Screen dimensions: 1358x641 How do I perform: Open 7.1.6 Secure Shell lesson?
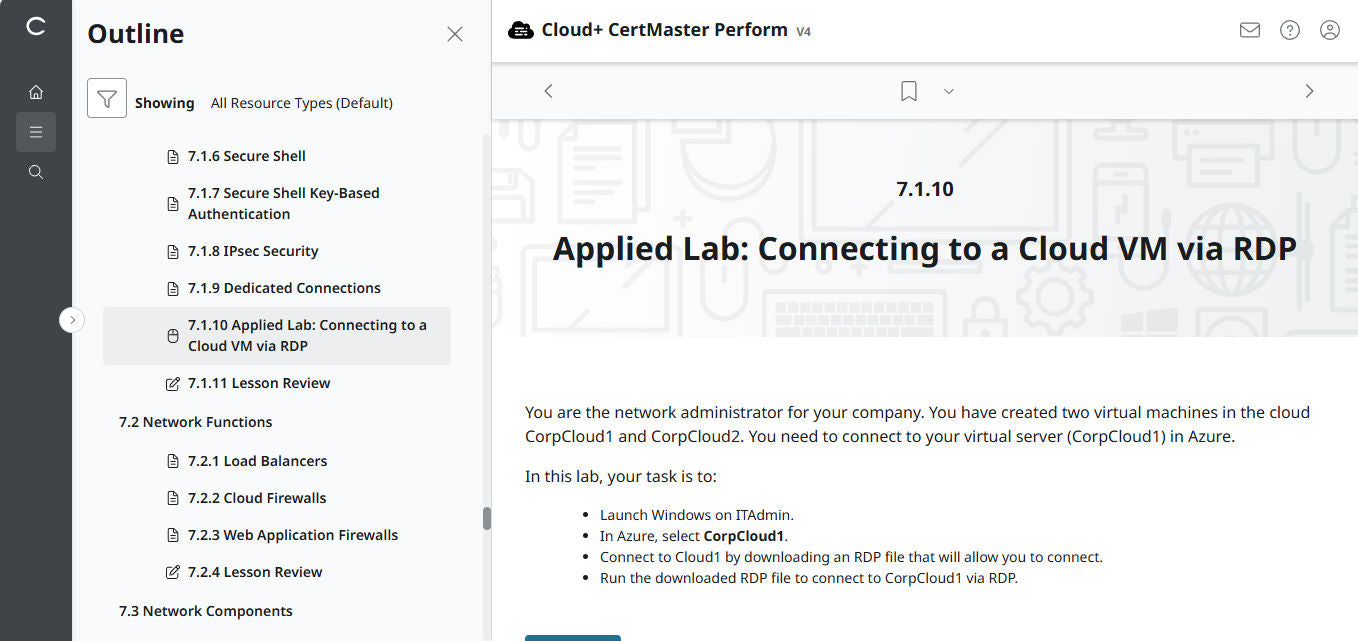click(x=246, y=156)
